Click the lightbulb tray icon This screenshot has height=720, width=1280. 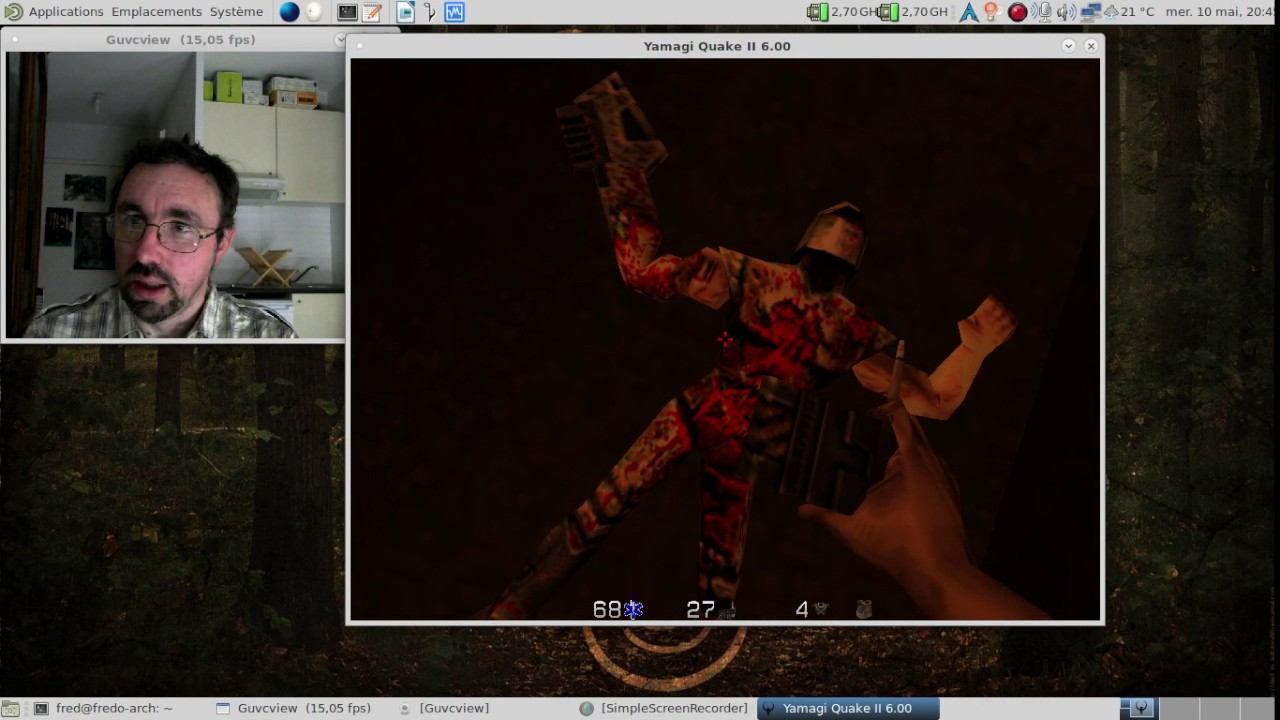click(x=992, y=12)
